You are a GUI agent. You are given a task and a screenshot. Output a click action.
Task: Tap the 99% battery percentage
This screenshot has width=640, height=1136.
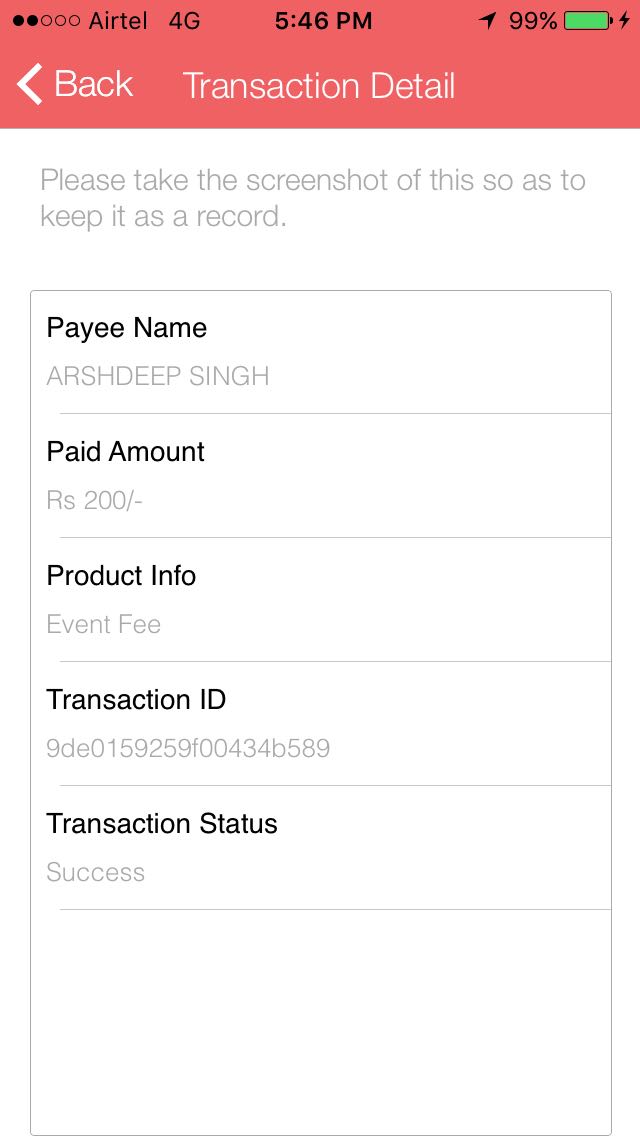click(x=533, y=21)
